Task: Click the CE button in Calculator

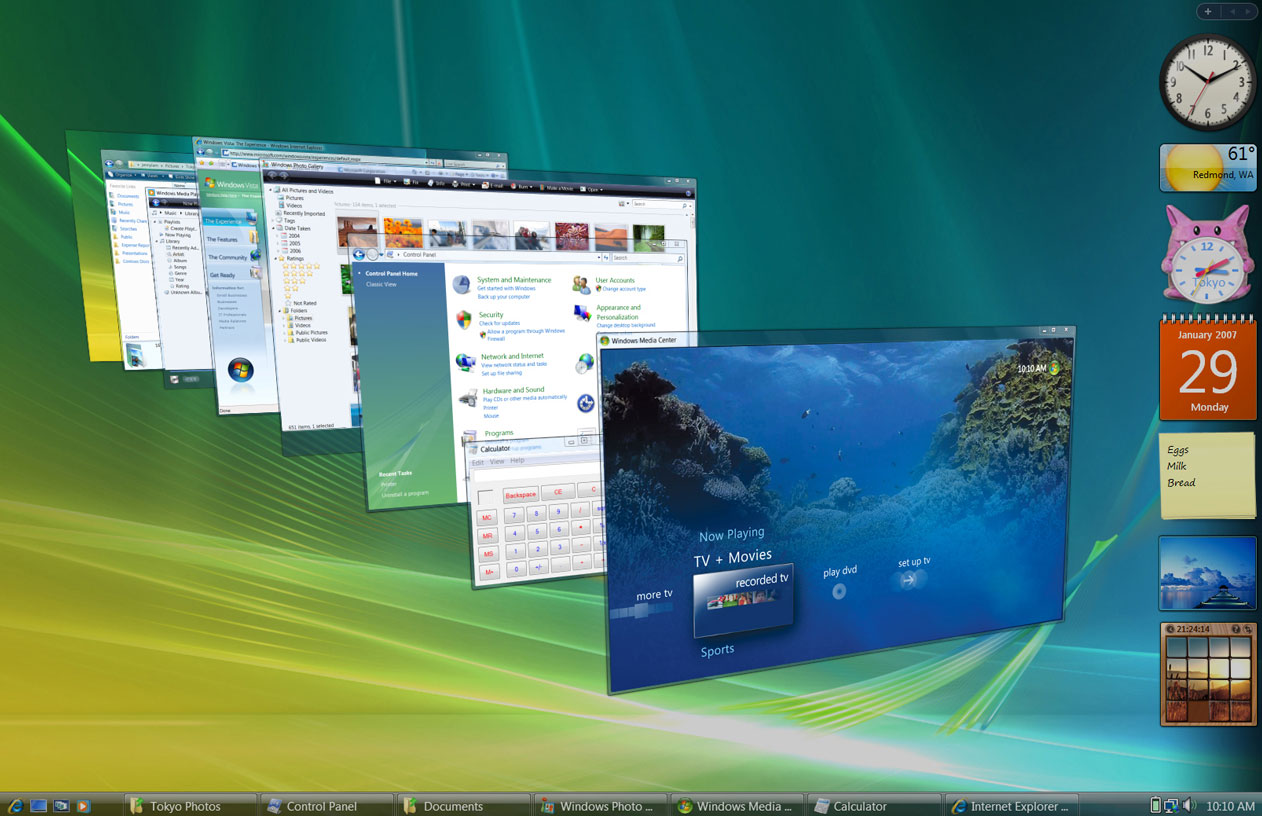Action: click(558, 492)
